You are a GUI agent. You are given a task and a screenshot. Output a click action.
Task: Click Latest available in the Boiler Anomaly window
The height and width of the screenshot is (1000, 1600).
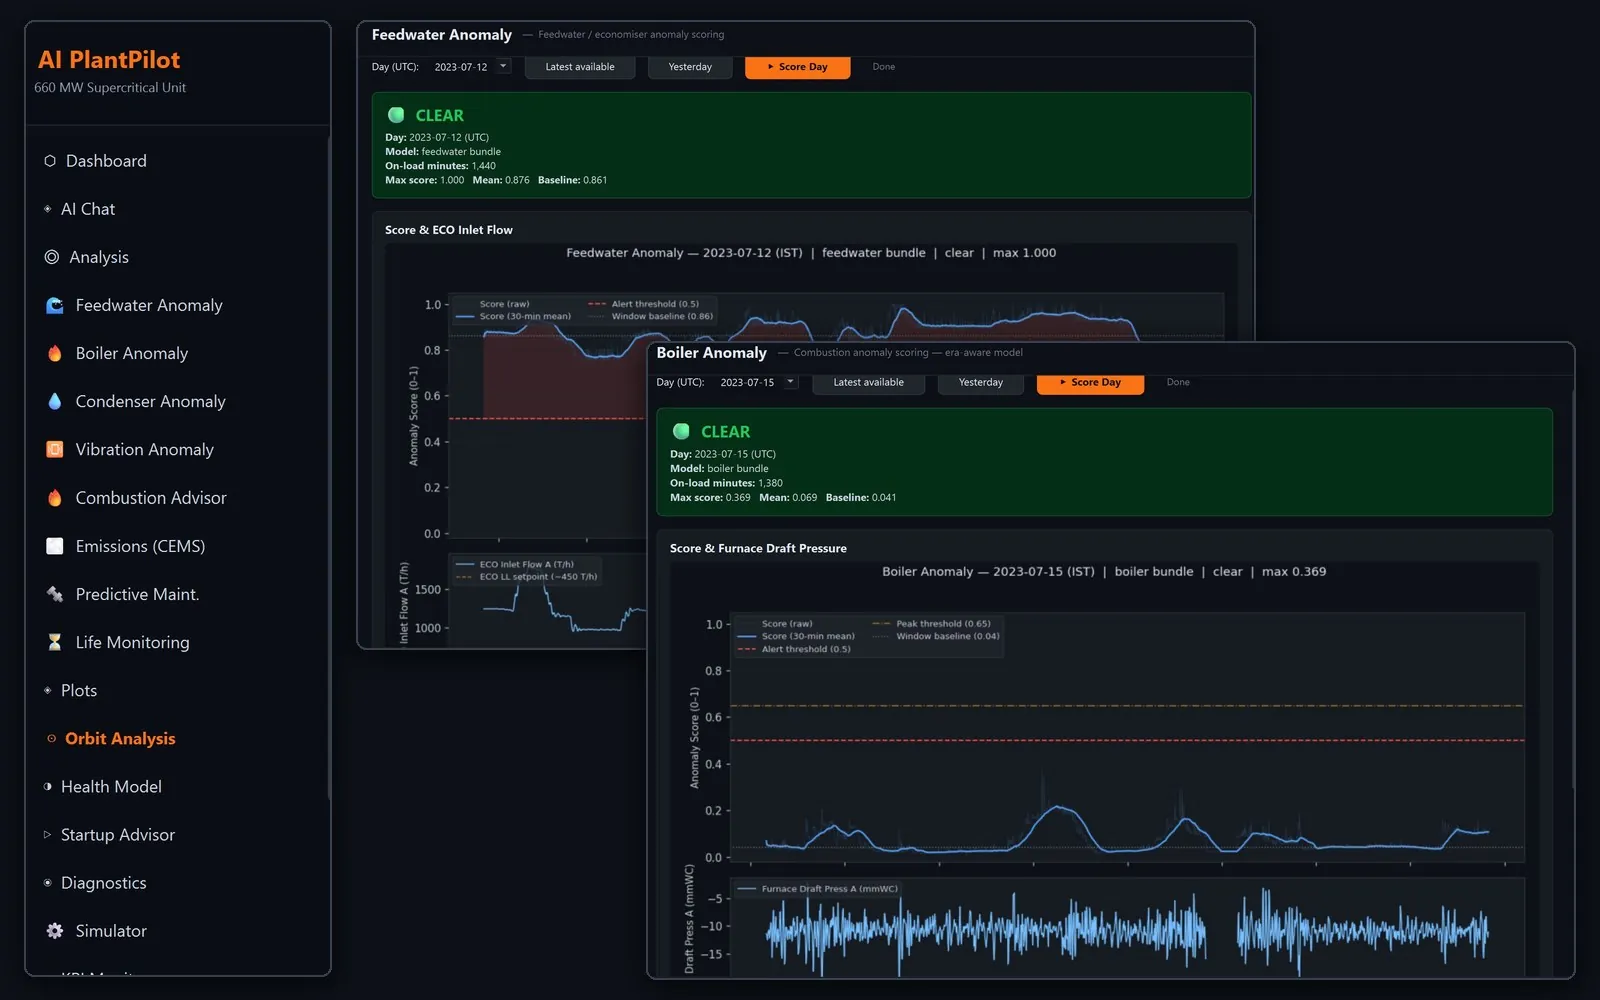click(x=868, y=383)
